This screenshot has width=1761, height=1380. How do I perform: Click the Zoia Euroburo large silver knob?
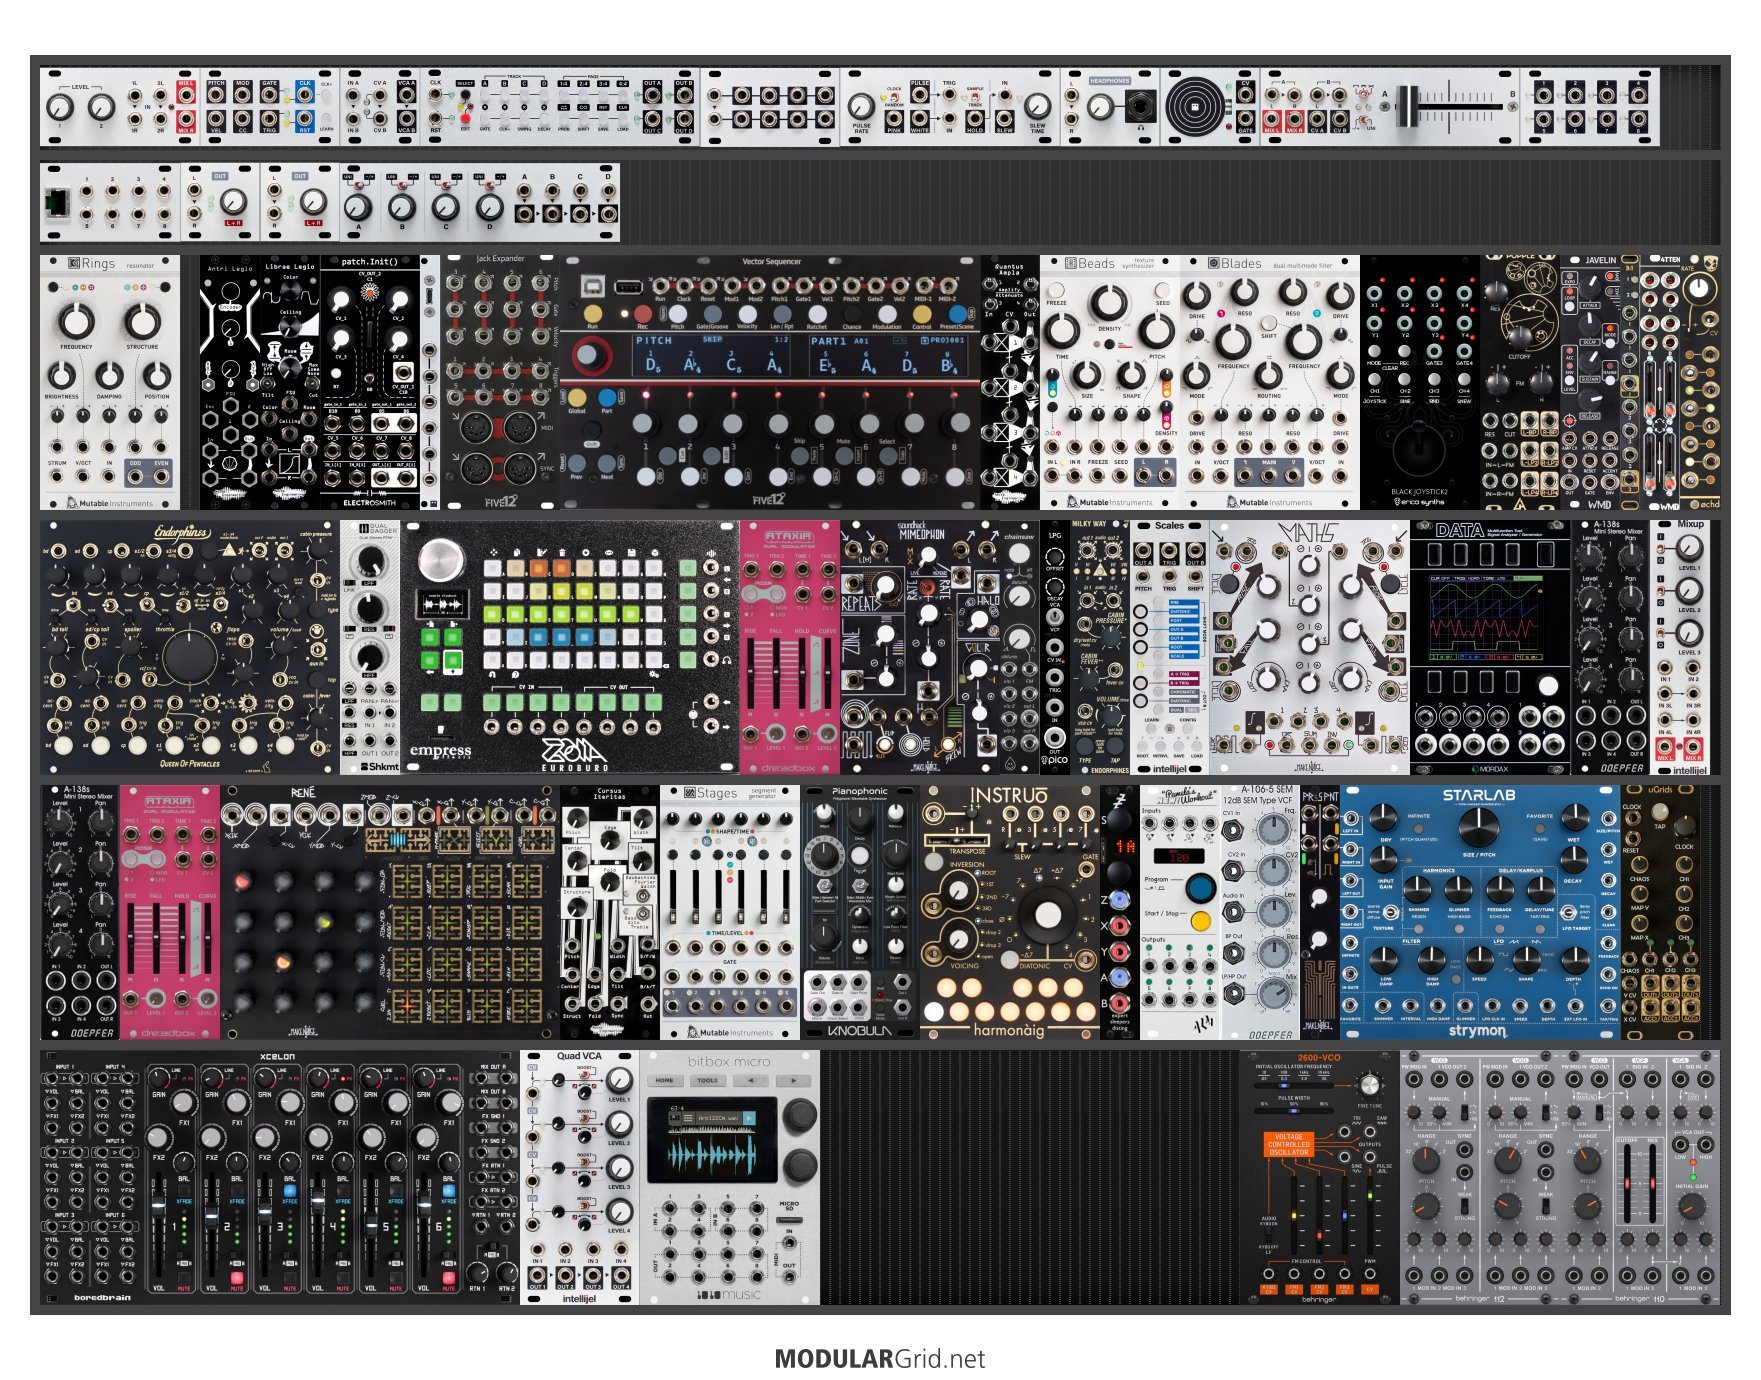(441, 560)
